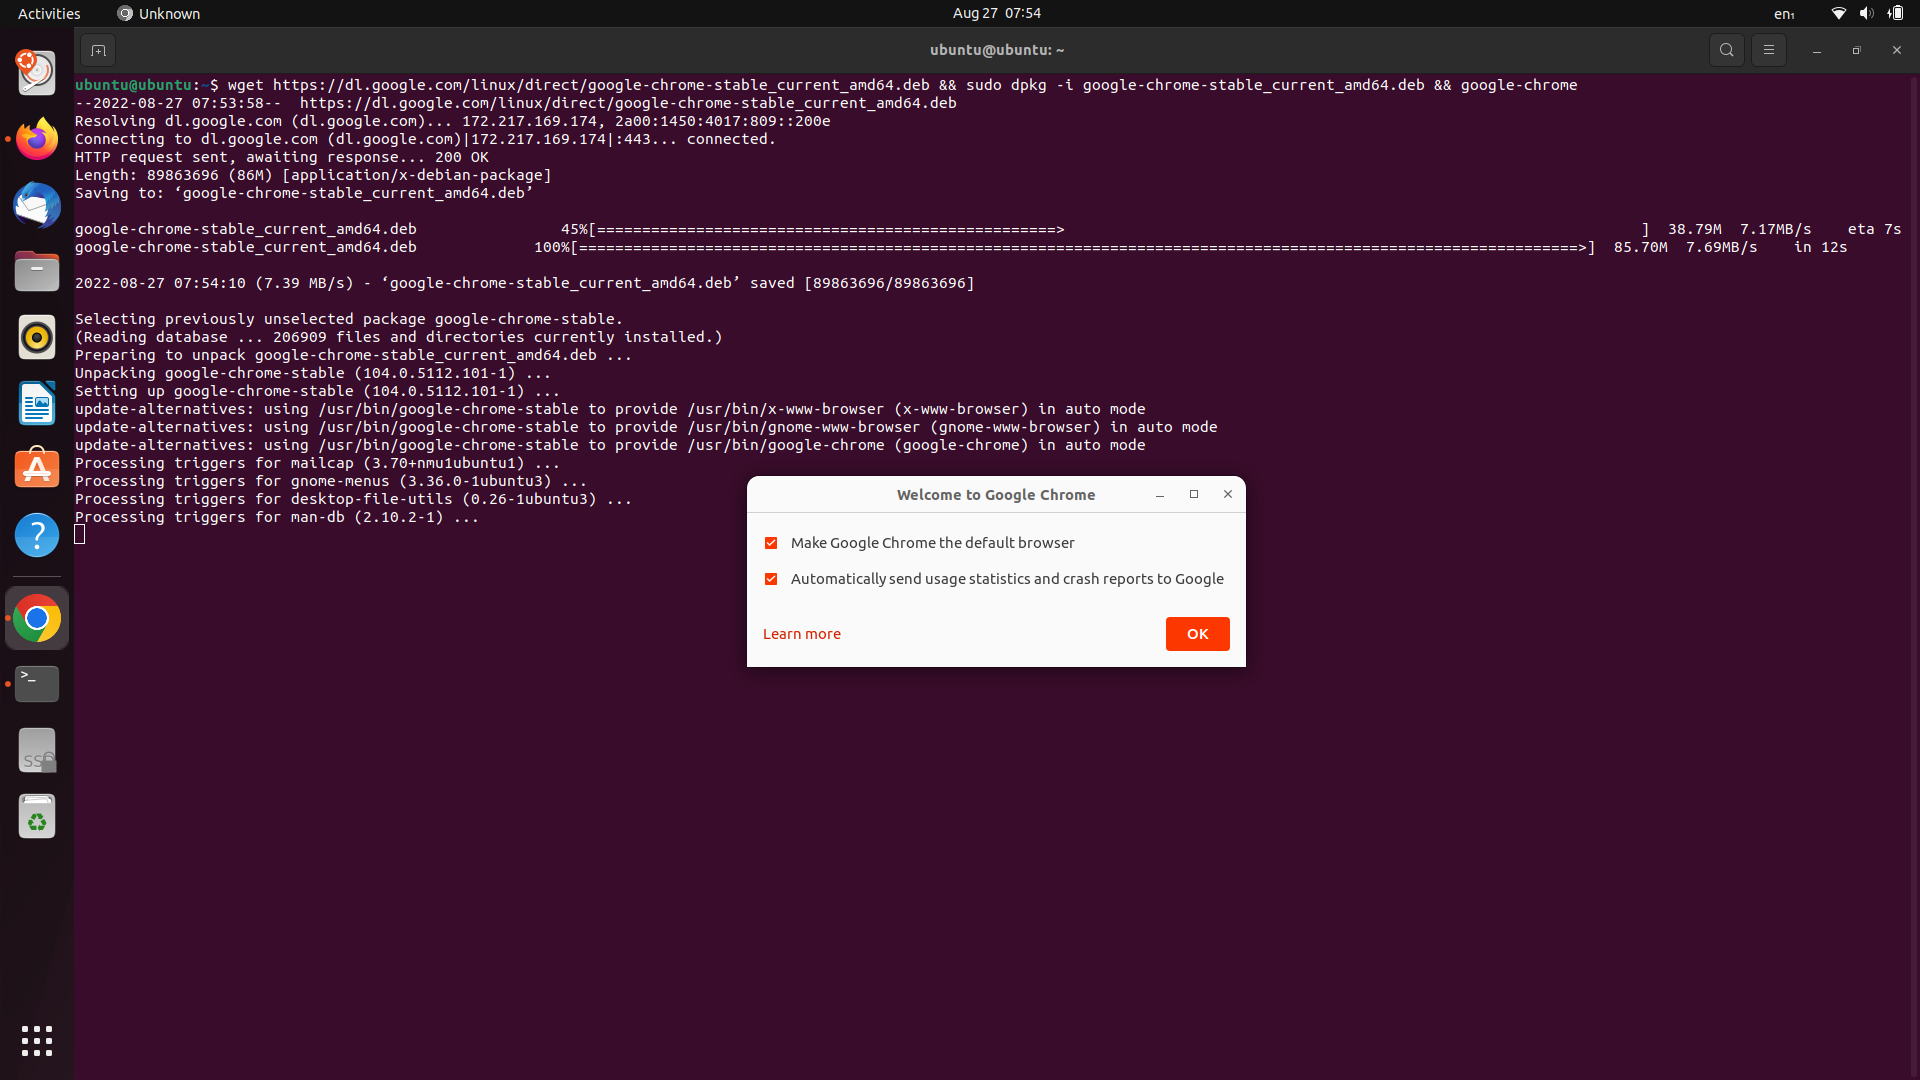The image size is (1920, 1080).
Task: Switch to Terminal via dock icon
Action: [x=37, y=685]
